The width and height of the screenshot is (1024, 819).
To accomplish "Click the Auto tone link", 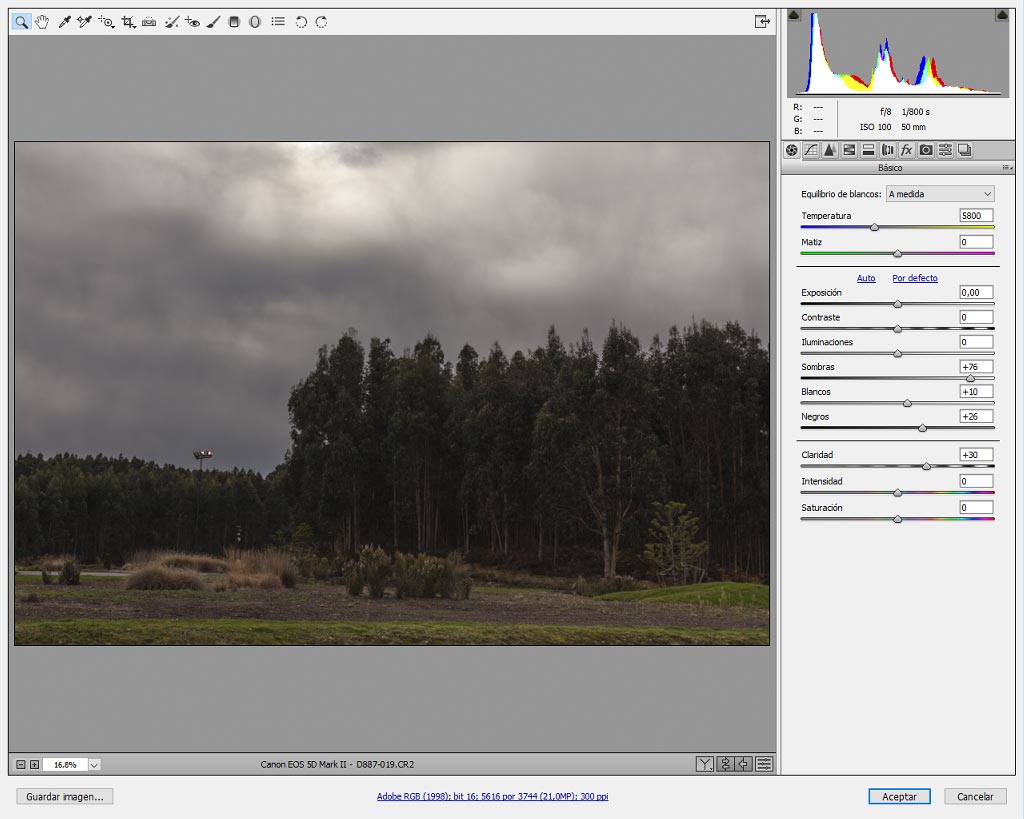I will tap(866, 278).
